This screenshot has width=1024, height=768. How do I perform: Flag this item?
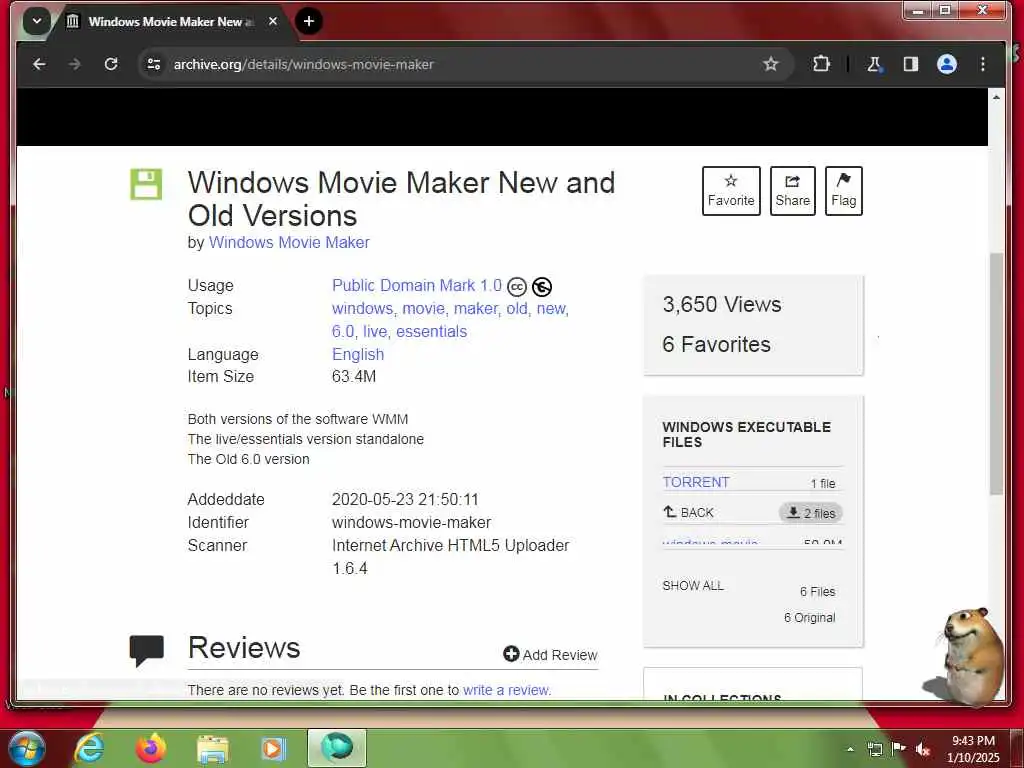(x=843, y=191)
